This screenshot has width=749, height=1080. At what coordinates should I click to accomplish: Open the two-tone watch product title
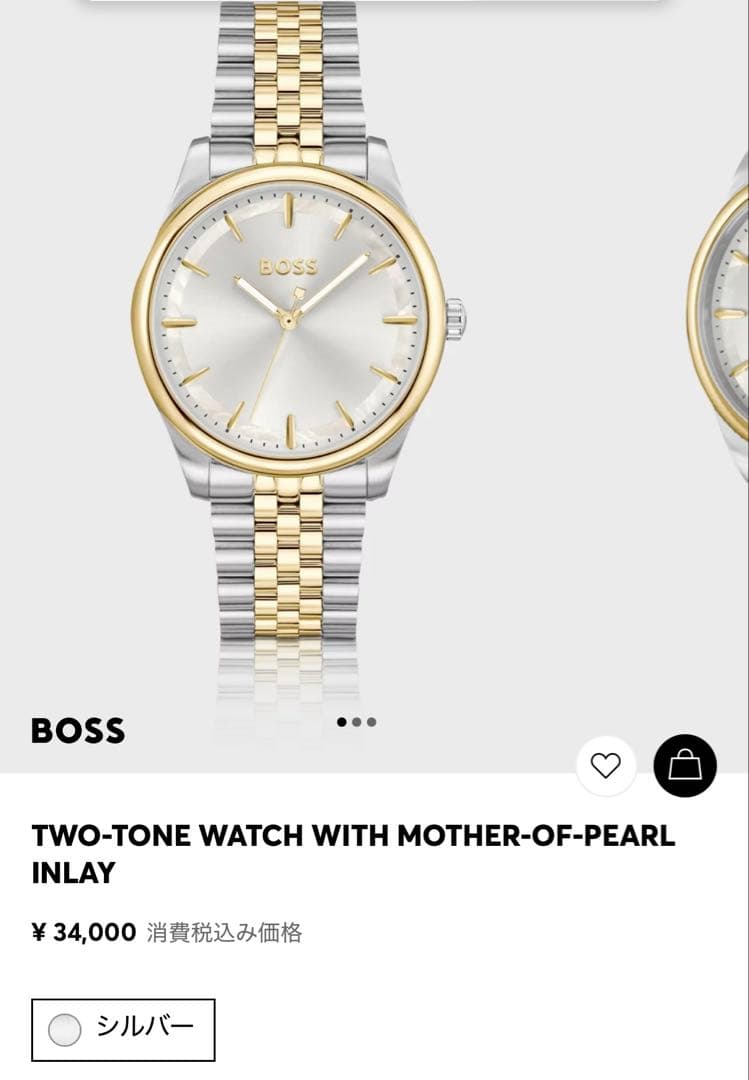[353, 854]
